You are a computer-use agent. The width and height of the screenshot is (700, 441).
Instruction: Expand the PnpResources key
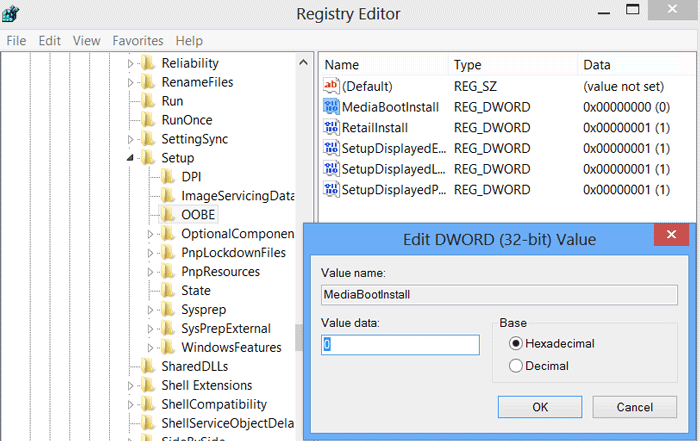[150, 272]
